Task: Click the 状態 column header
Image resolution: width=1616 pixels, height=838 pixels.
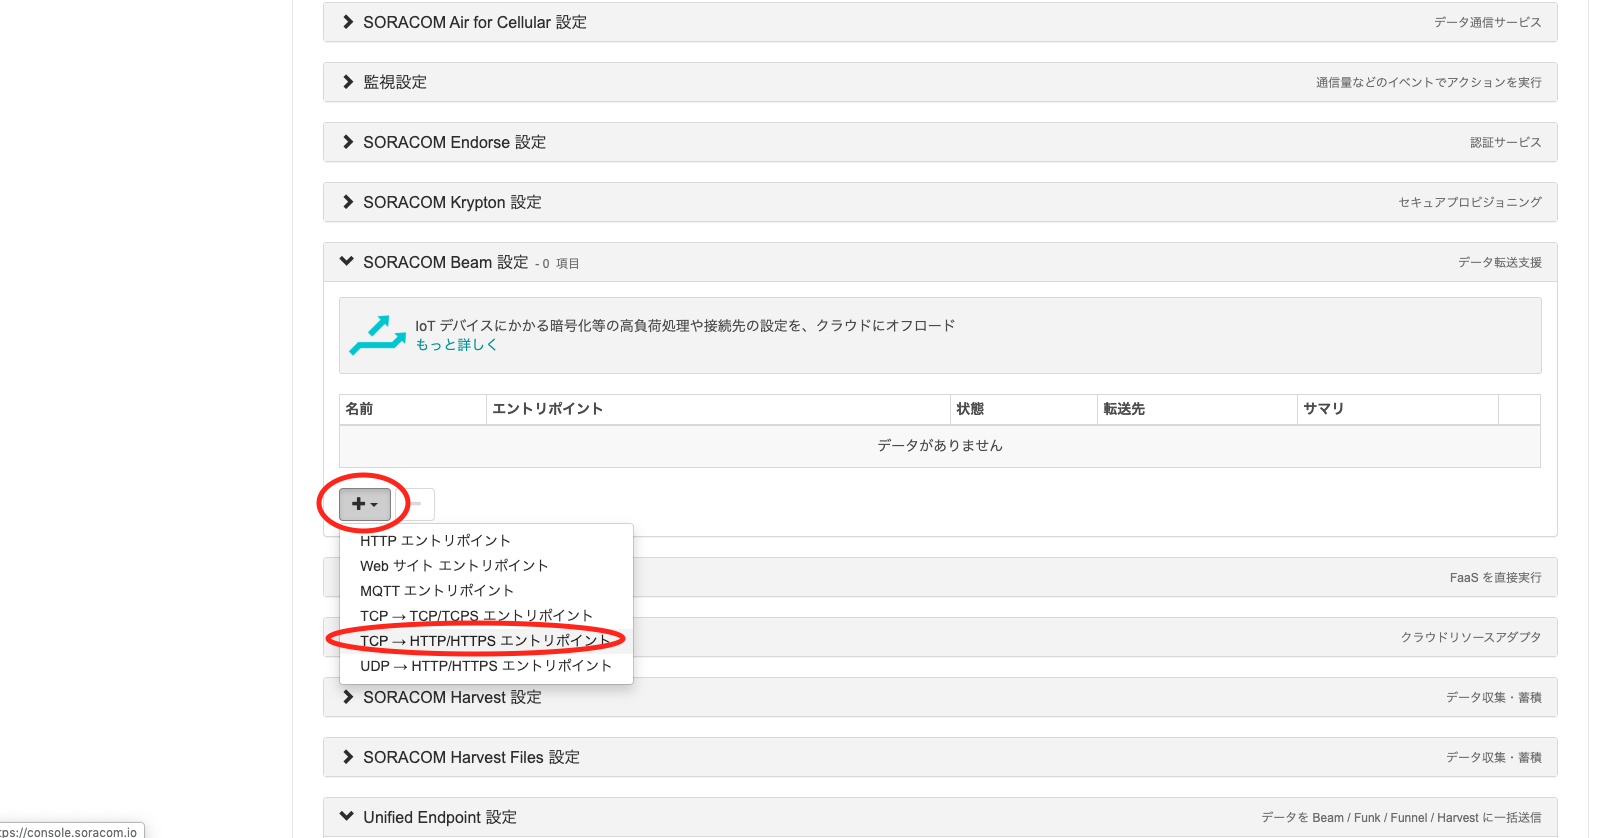Action: tap(1023, 409)
